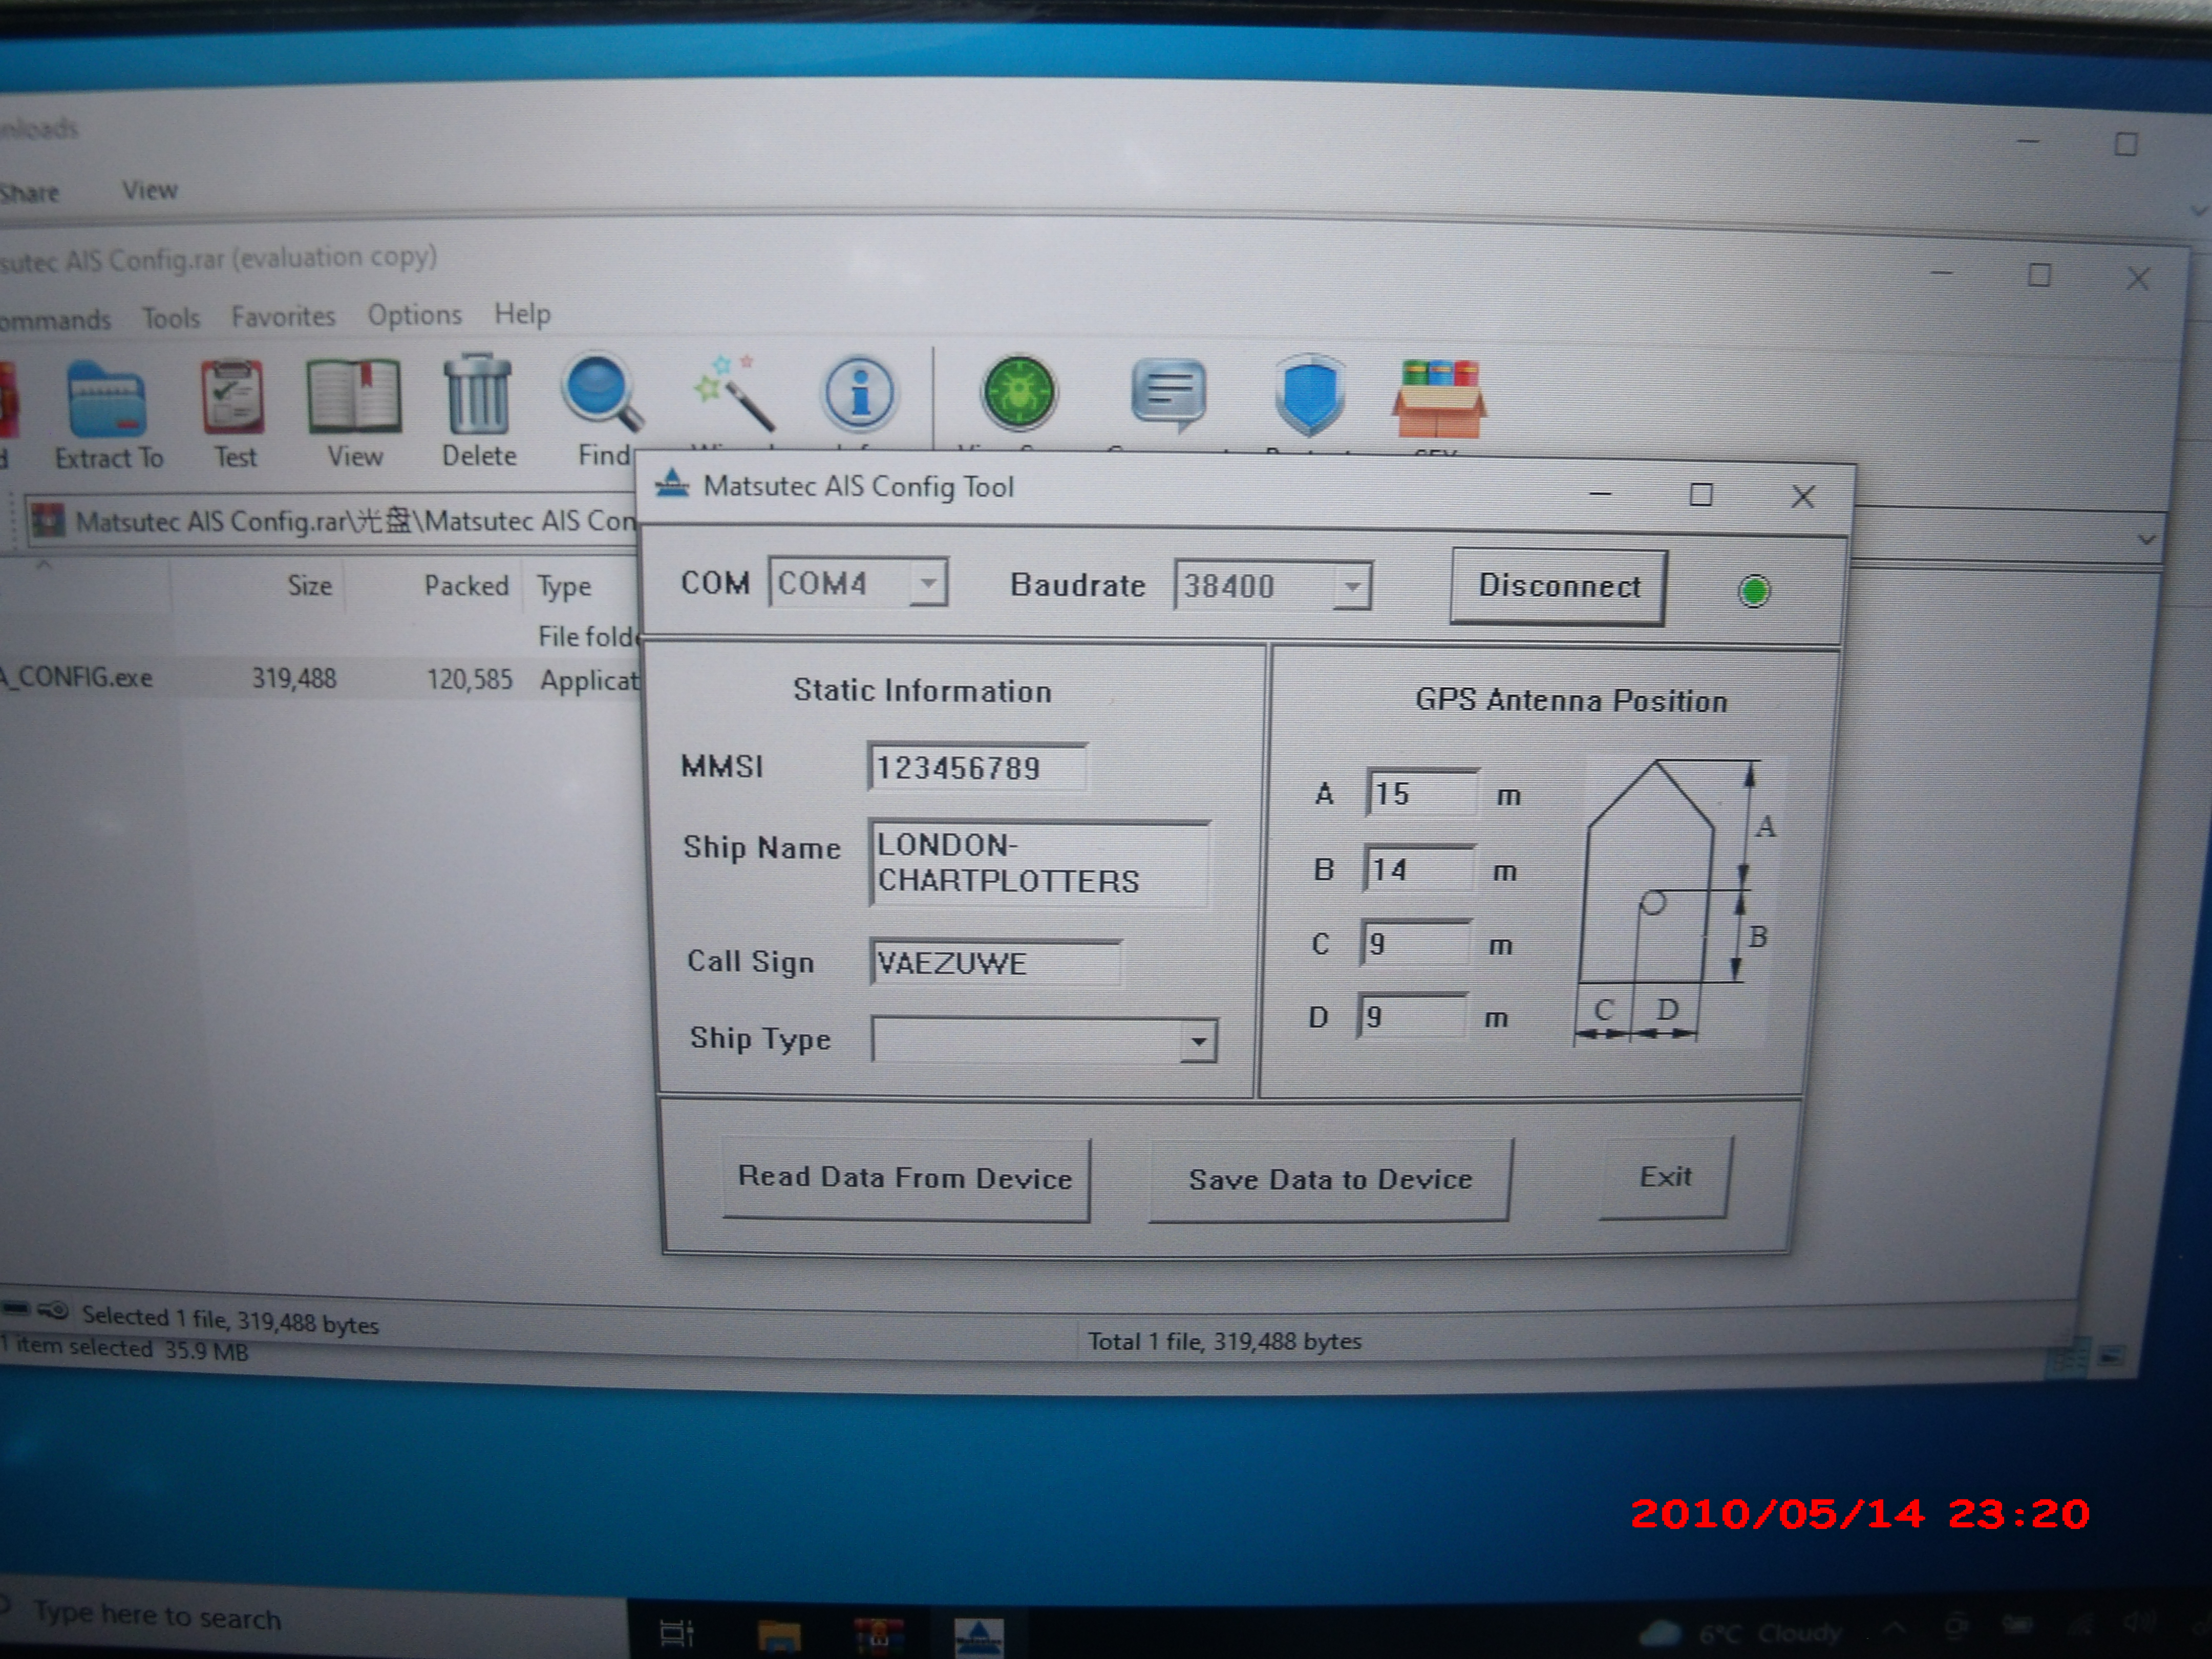Viewport: 2212px width, 1659px height.
Task: Click the SFX box icon
Action: pyautogui.click(x=1439, y=398)
